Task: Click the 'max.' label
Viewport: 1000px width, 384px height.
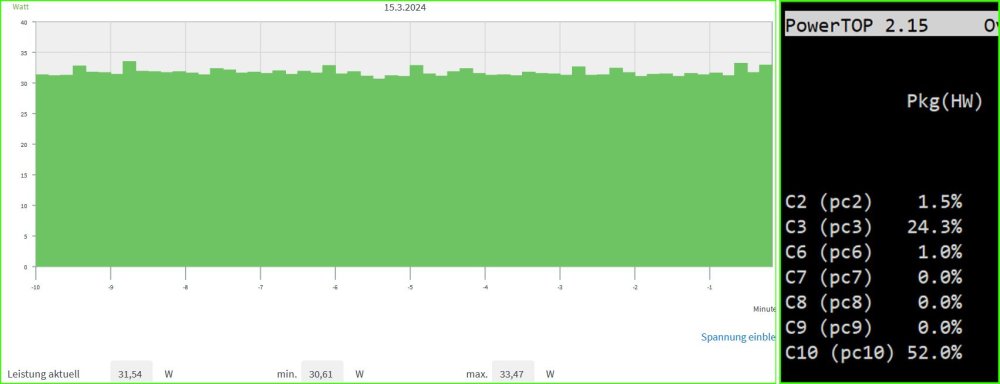Action: pyautogui.click(x=477, y=374)
